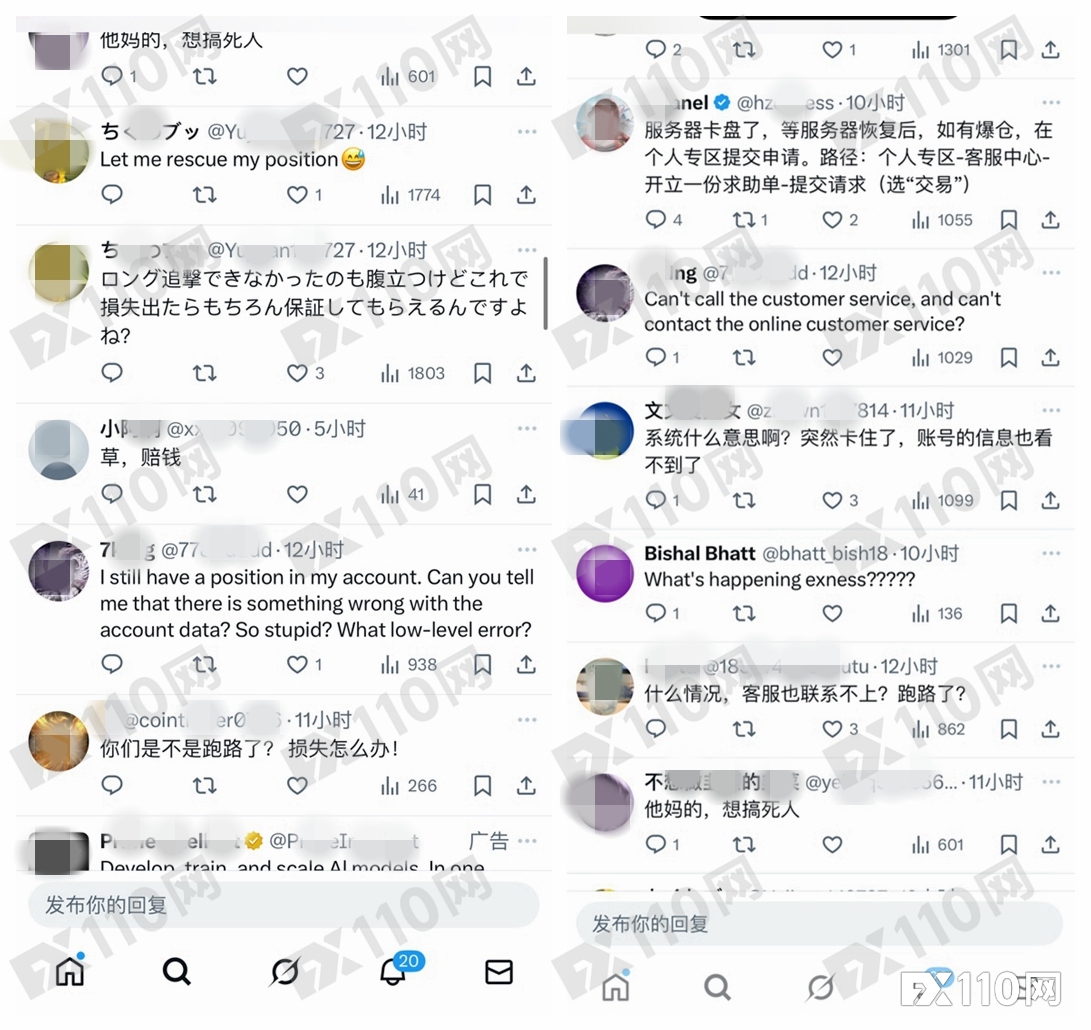Bookmark the '你们是不是跑路了' tweet
The image size is (1091, 1030).
click(482, 786)
